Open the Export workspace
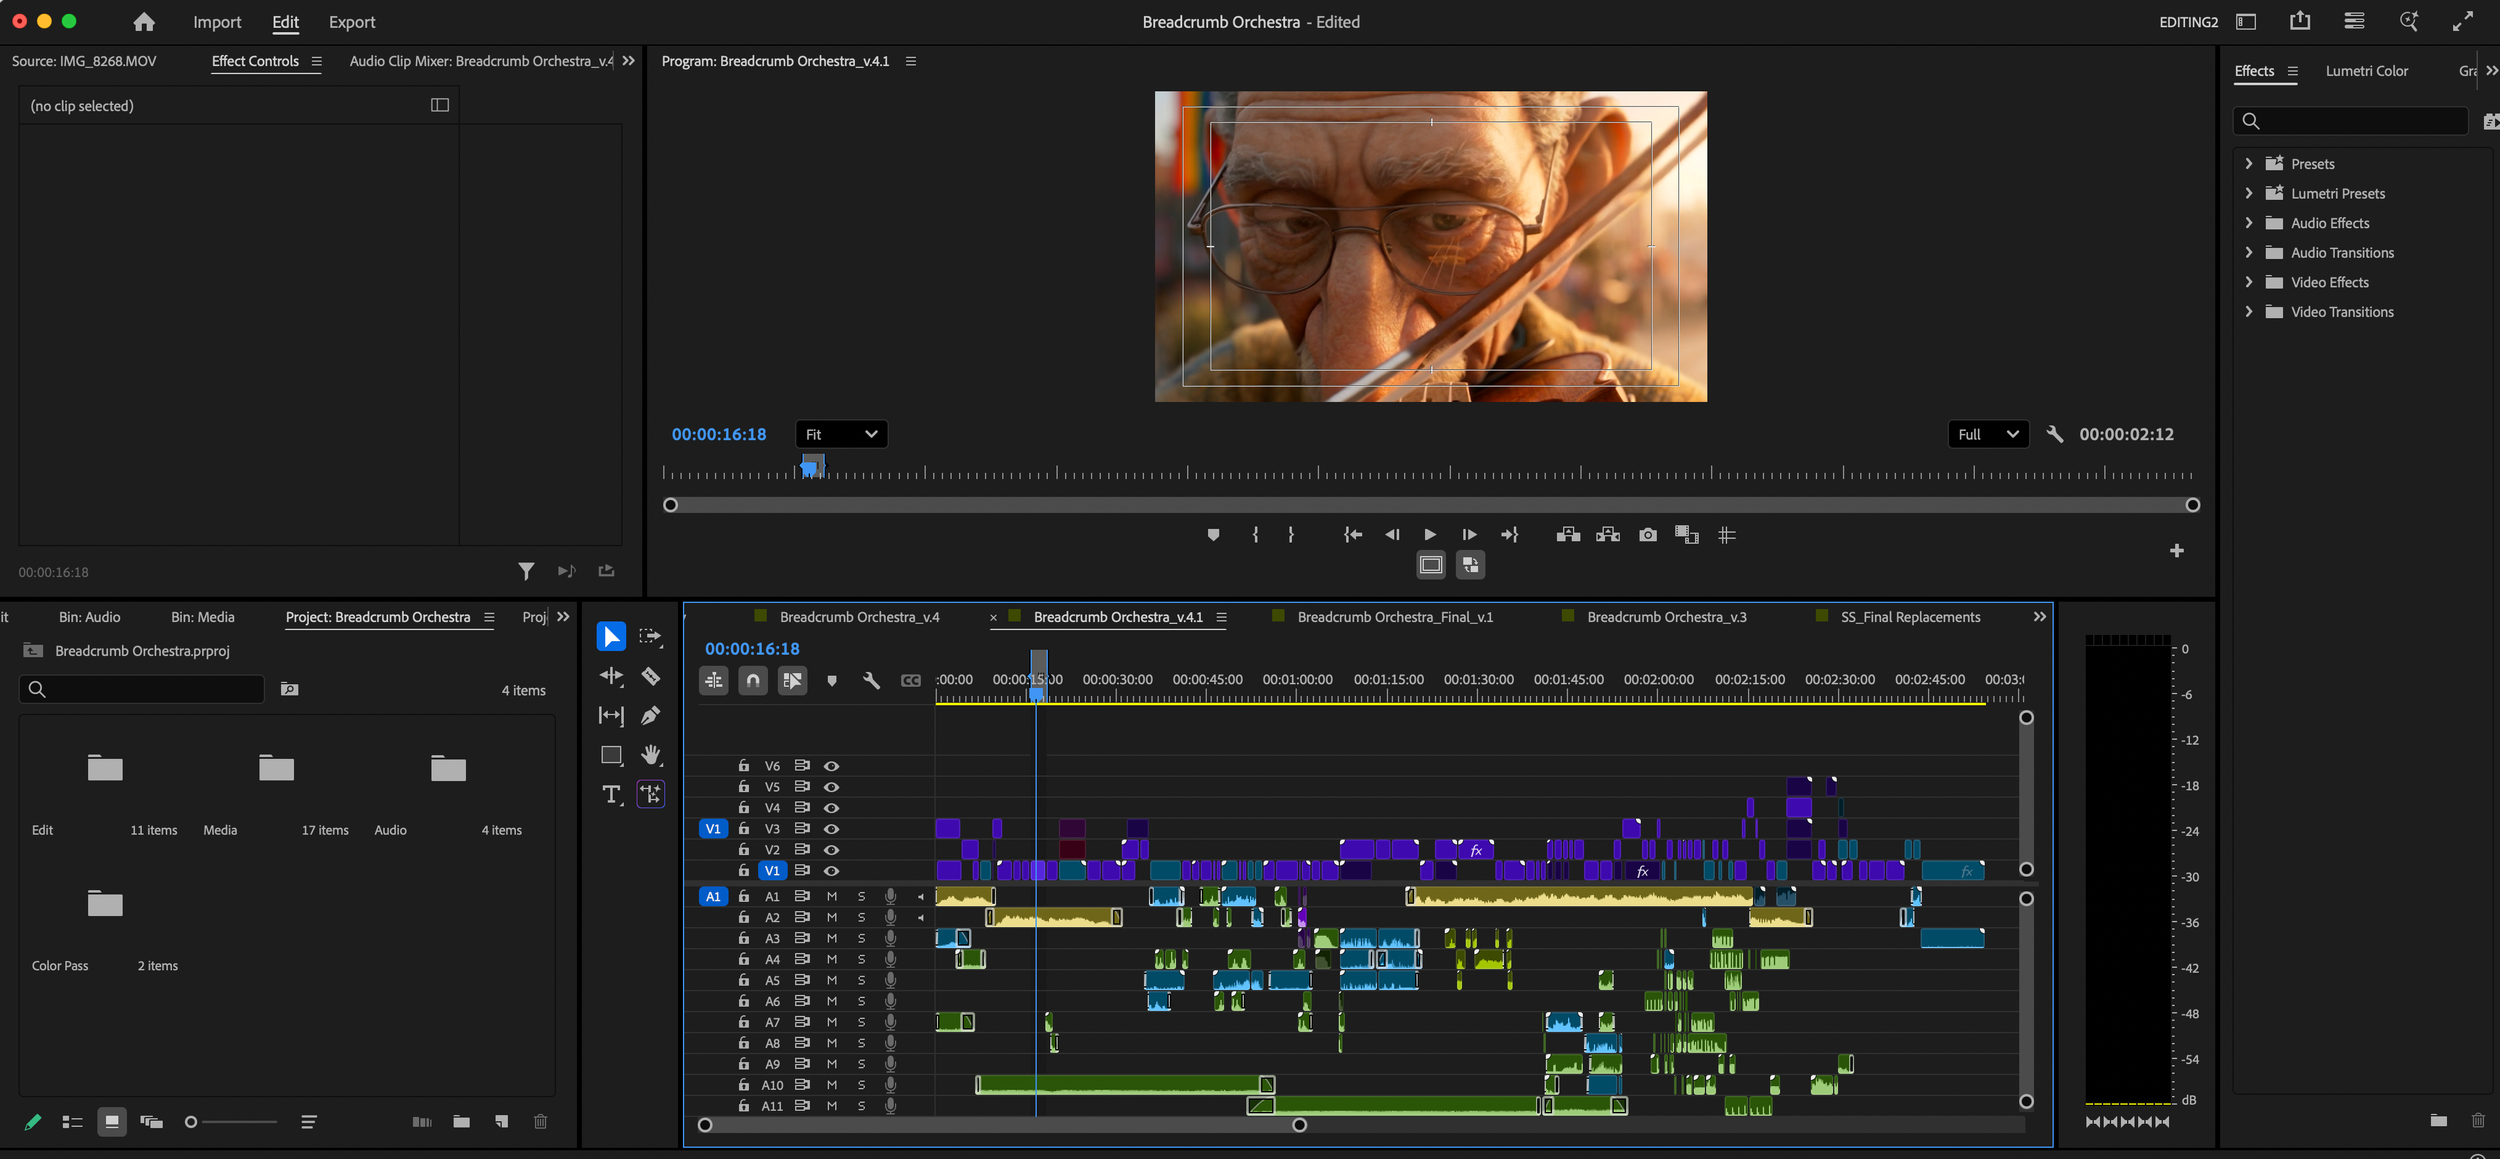This screenshot has height=1159, width=2500. [x=352, y=22]
